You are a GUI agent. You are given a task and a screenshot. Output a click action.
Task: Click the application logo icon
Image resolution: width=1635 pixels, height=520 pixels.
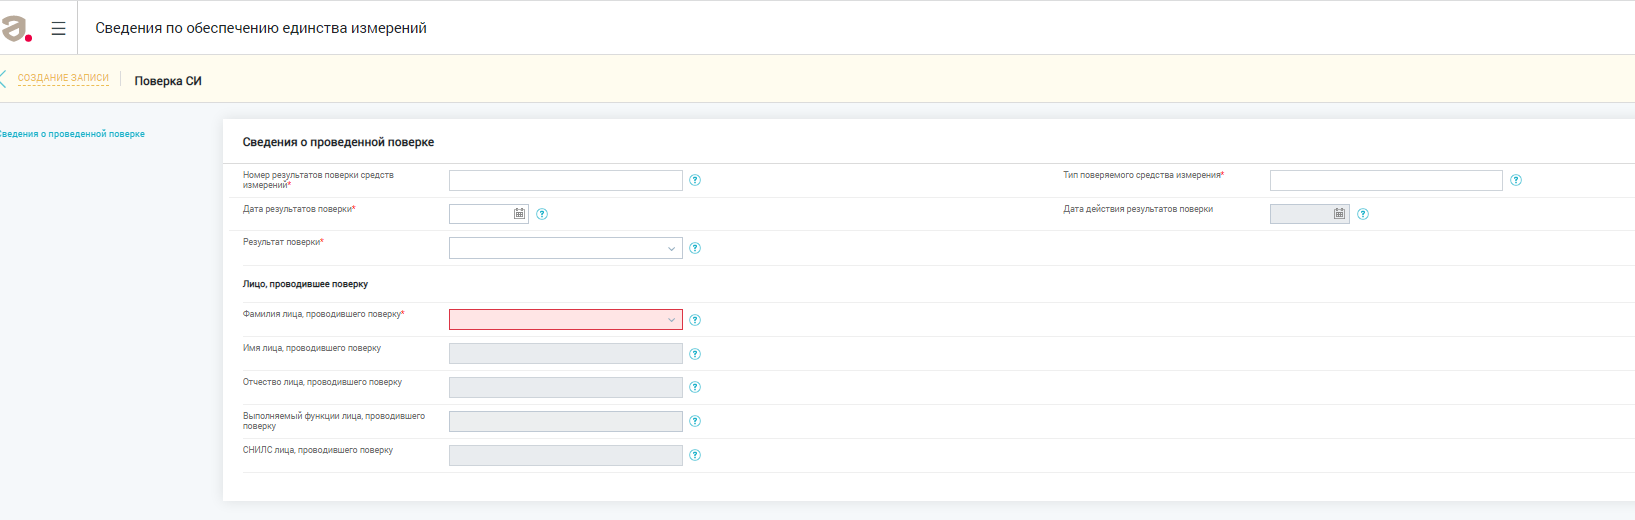pyautogui.click(x=15, y=28)
